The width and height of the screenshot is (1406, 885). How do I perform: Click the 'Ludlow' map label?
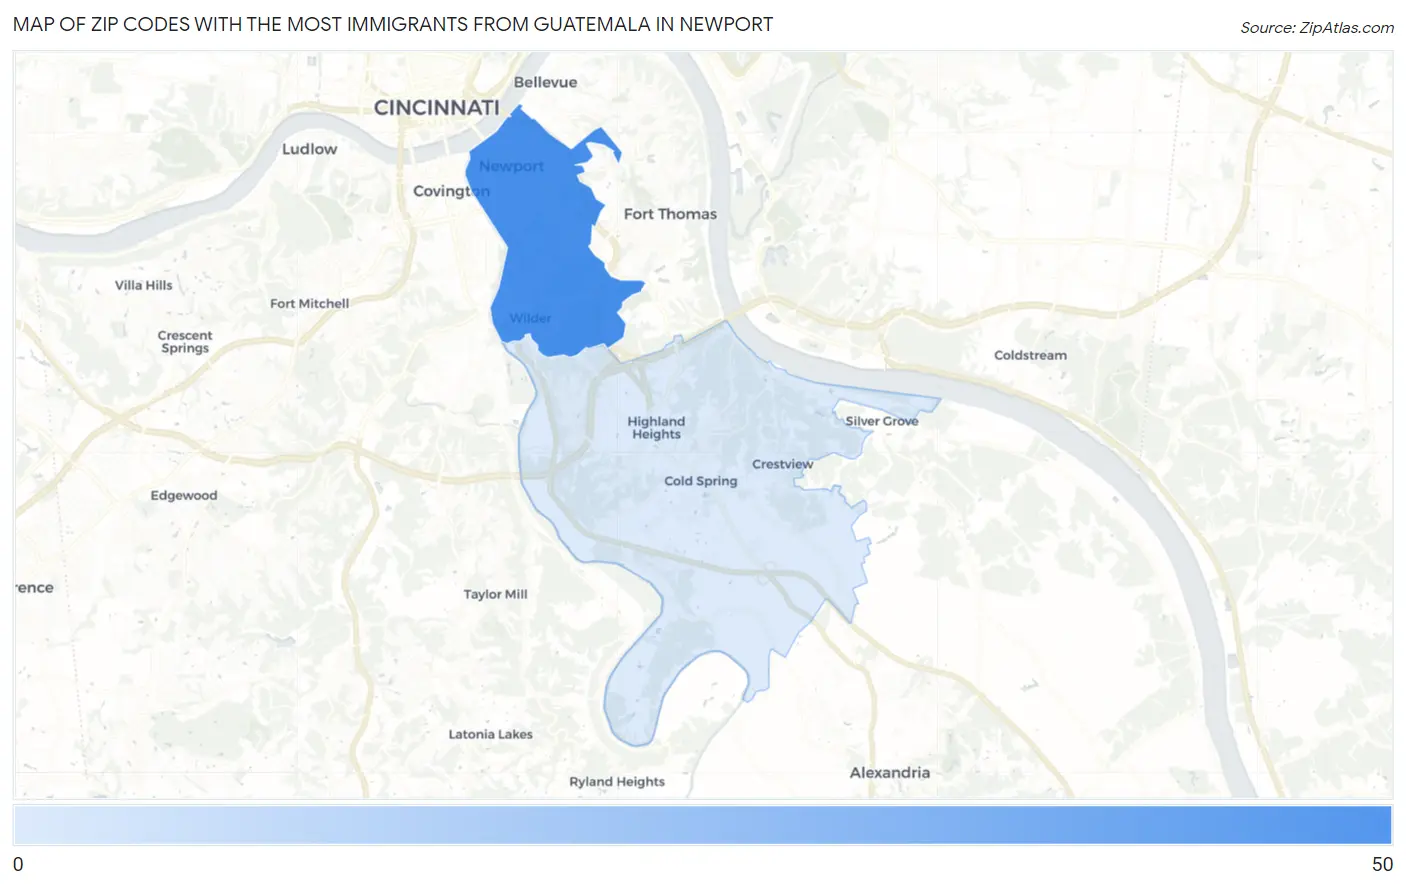(x=309, y=149)
